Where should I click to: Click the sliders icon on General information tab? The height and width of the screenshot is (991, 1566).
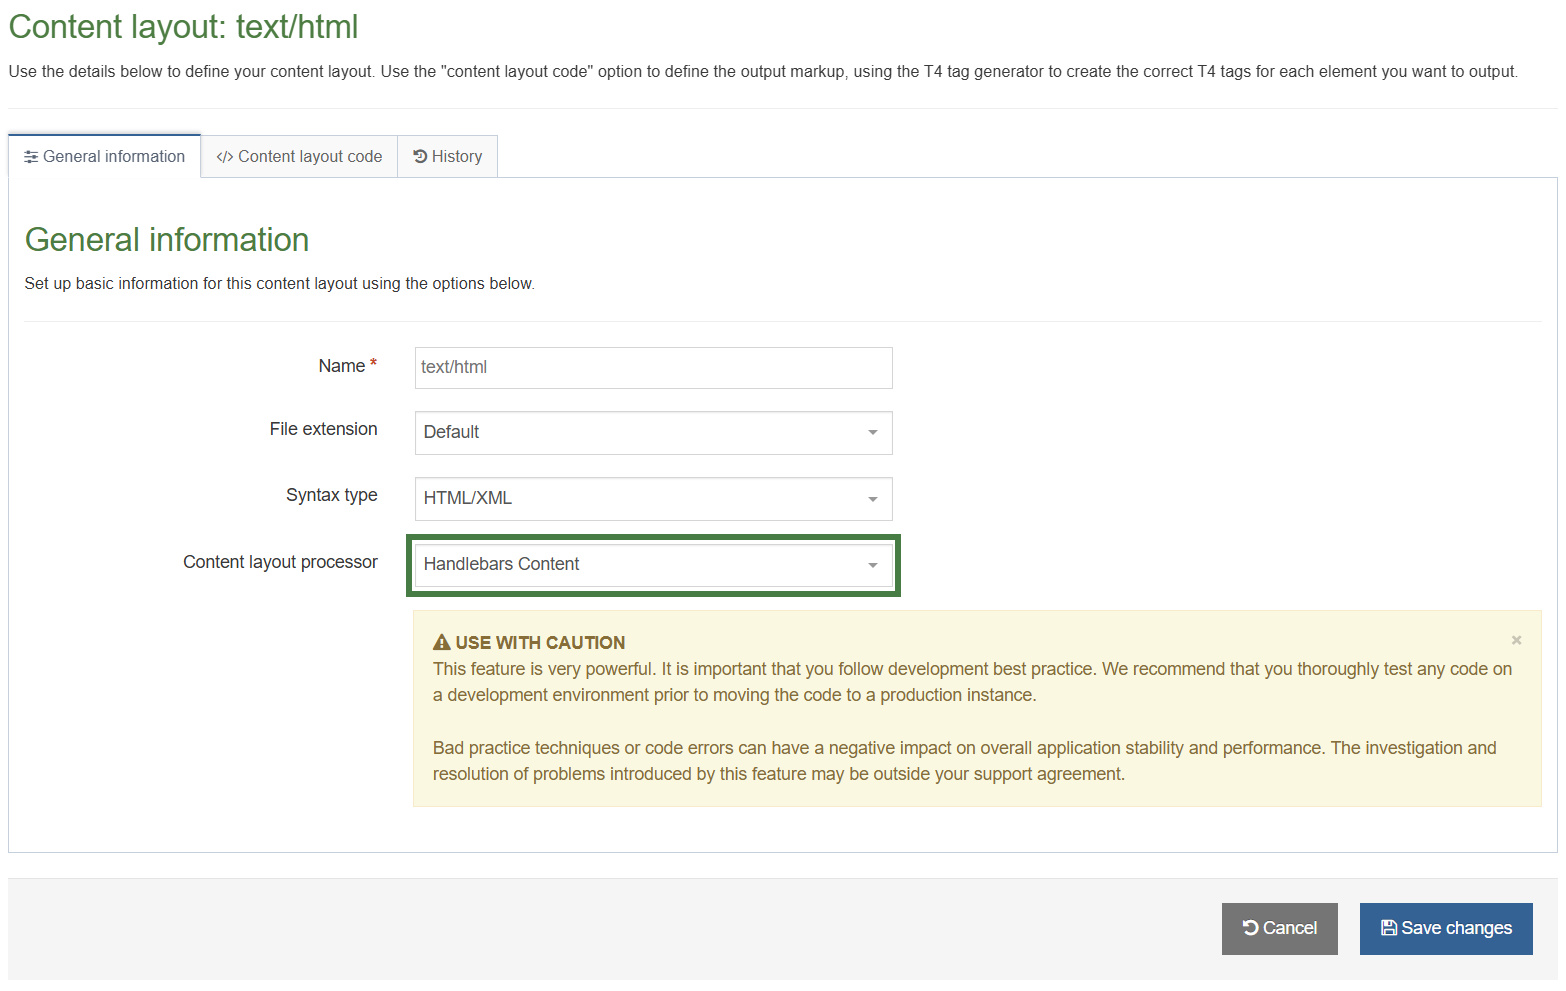click(31, 157)
